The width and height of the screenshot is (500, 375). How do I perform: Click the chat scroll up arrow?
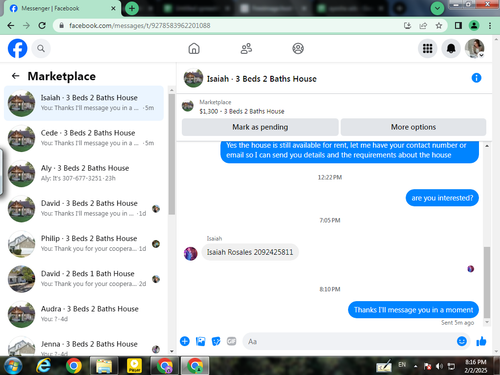pyautogui.click(x=487, y=146)
